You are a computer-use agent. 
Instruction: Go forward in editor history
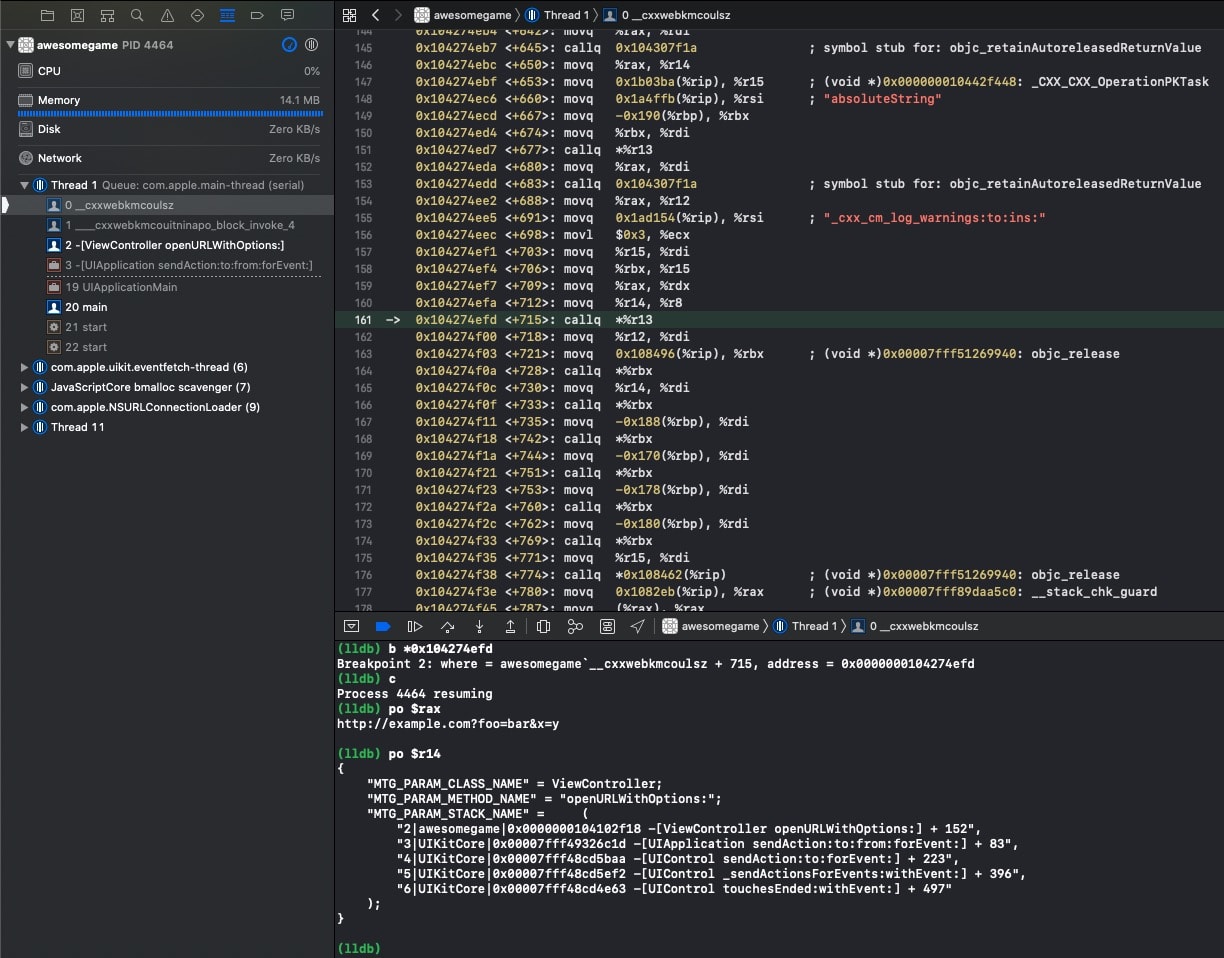click(398, 15)
